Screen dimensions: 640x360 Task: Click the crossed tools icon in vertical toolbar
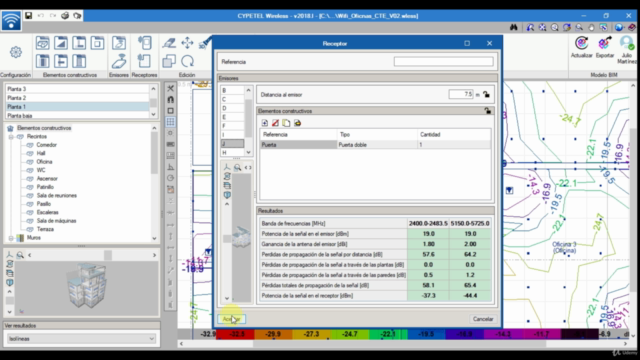click(171, 88)
